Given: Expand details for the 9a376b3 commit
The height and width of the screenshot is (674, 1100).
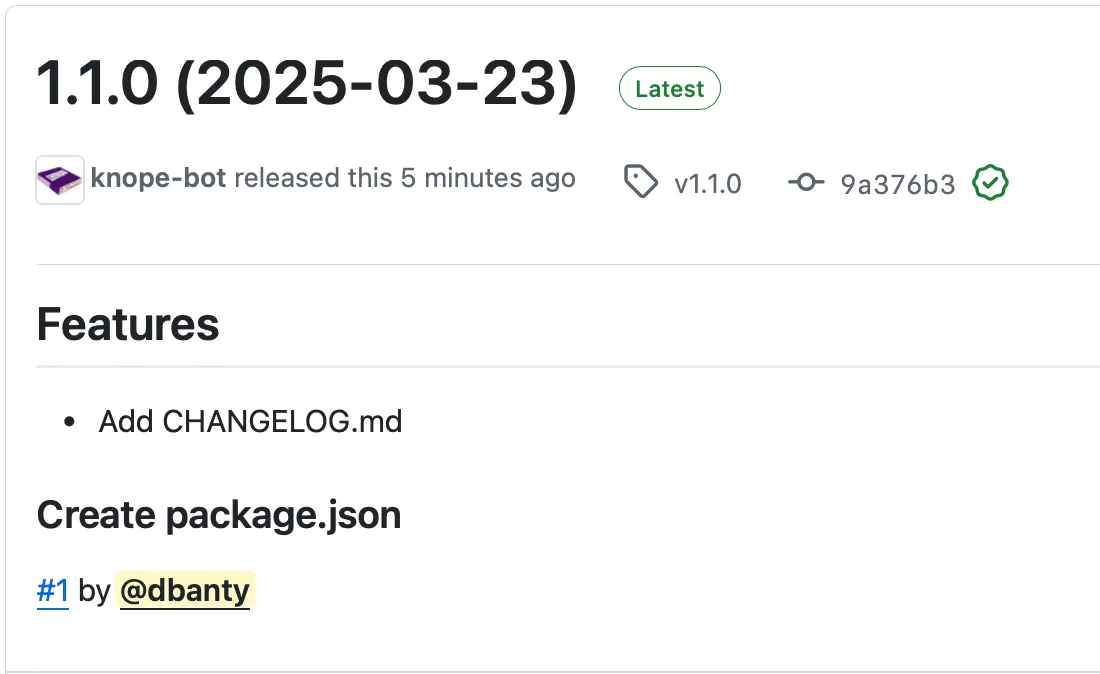Looking at the screenshot, I should (896, 183).
